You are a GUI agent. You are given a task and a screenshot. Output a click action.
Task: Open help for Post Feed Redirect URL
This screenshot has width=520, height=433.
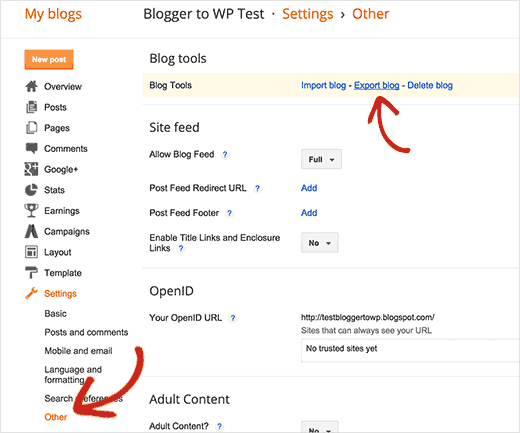coord(257,188)
